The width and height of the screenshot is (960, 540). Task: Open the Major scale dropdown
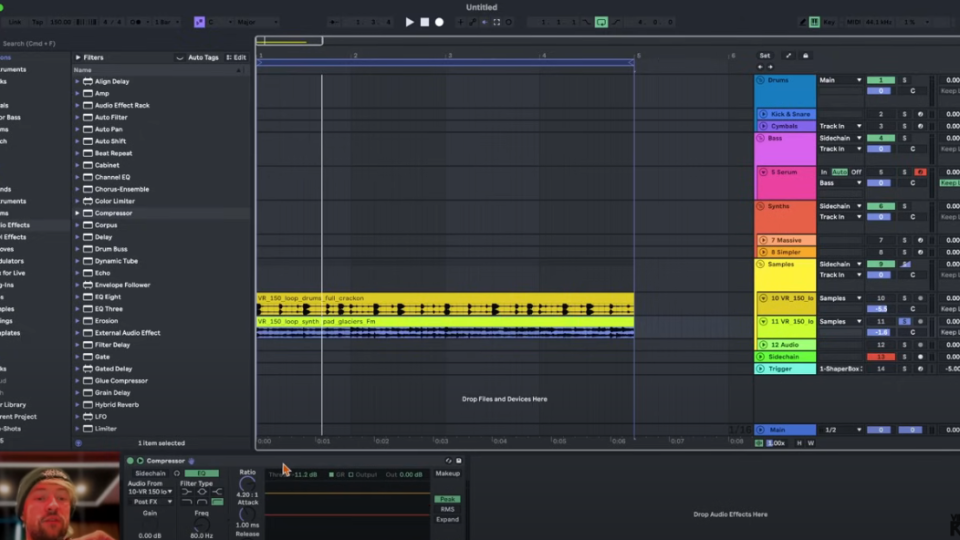tap(257, 22)
